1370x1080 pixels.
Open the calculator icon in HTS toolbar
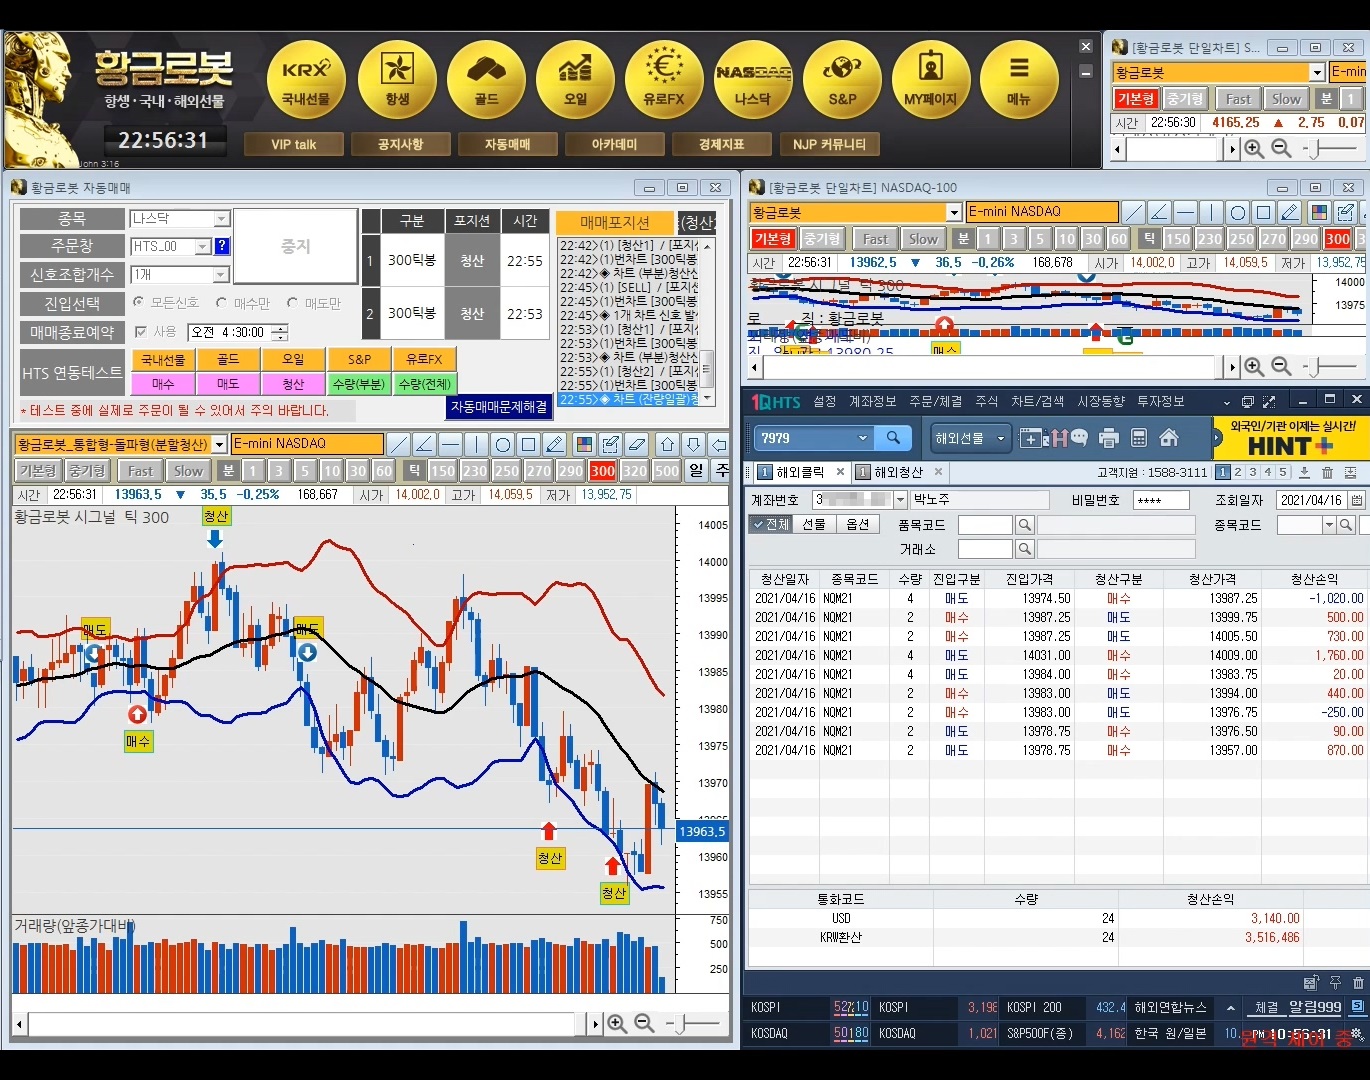(1138, 437)
